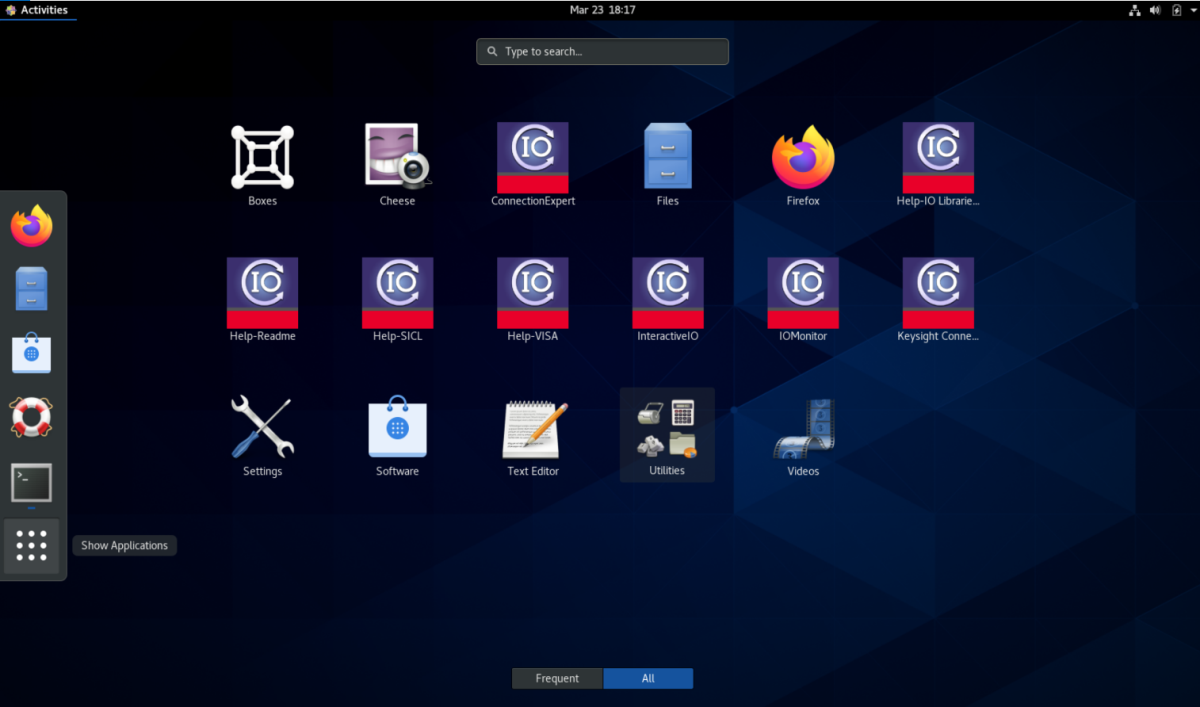Open the Boxes virtual machine app

[x=262, y=158]
